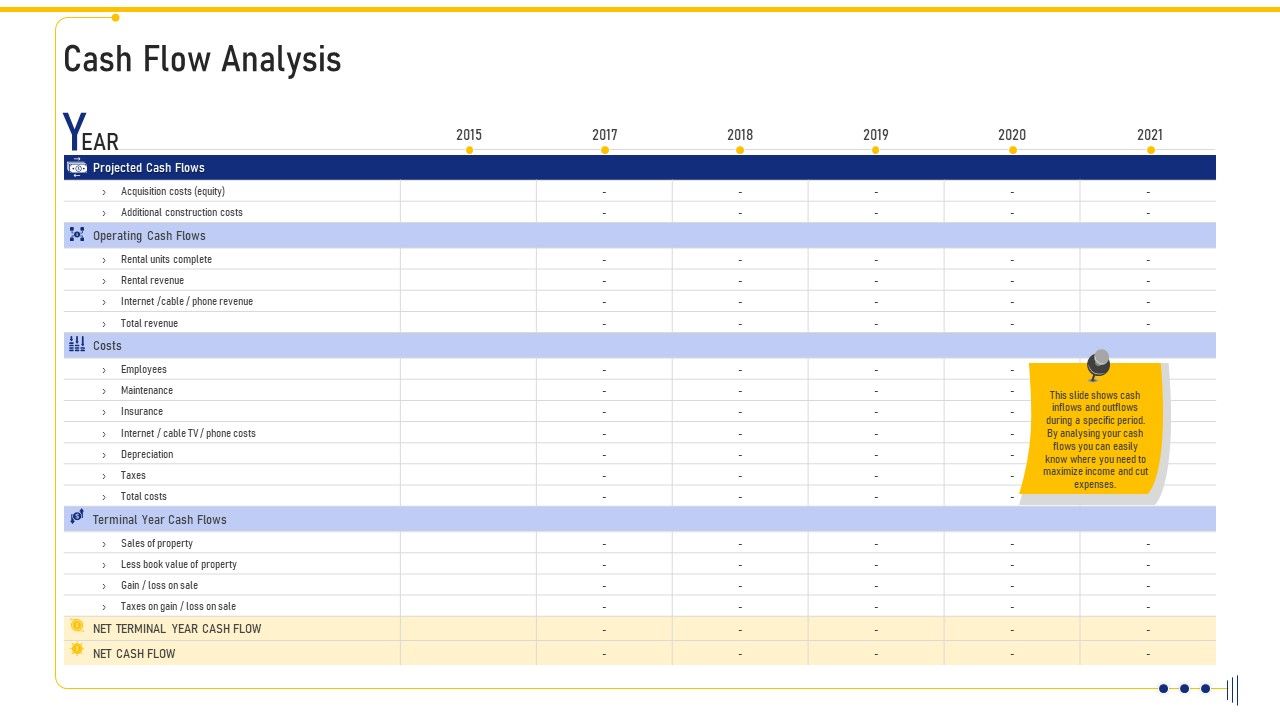Click the chevron beside Maintenance
The image size is (1280, 720).
[104, 390]
